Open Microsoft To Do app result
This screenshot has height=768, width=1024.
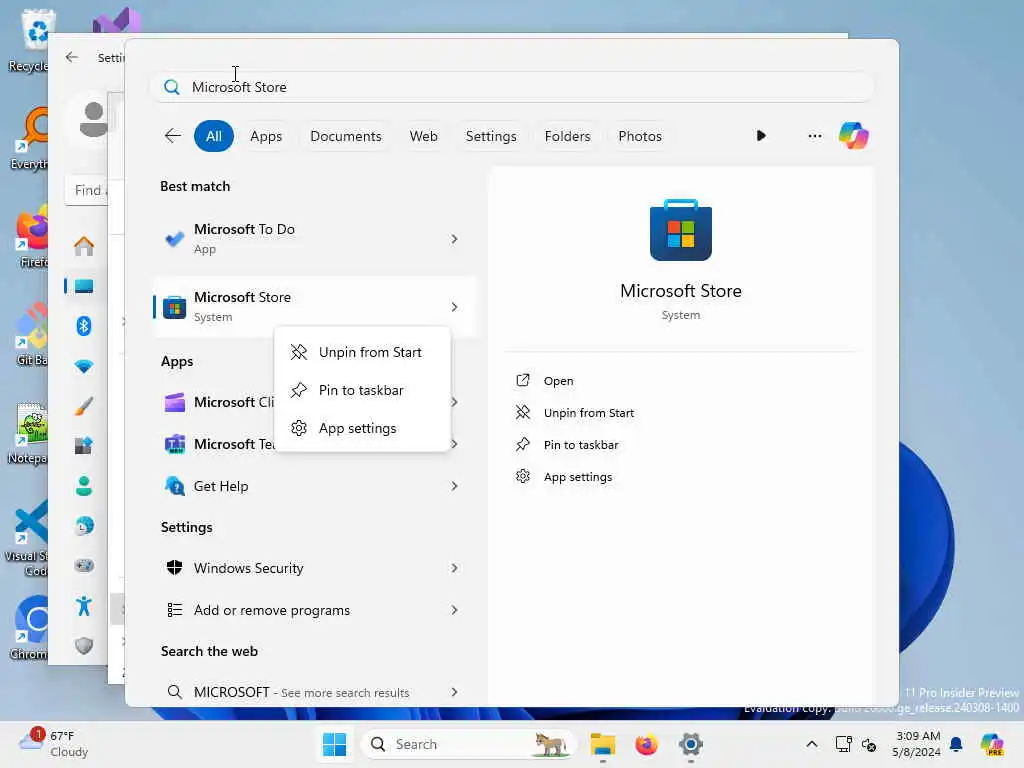314,238
